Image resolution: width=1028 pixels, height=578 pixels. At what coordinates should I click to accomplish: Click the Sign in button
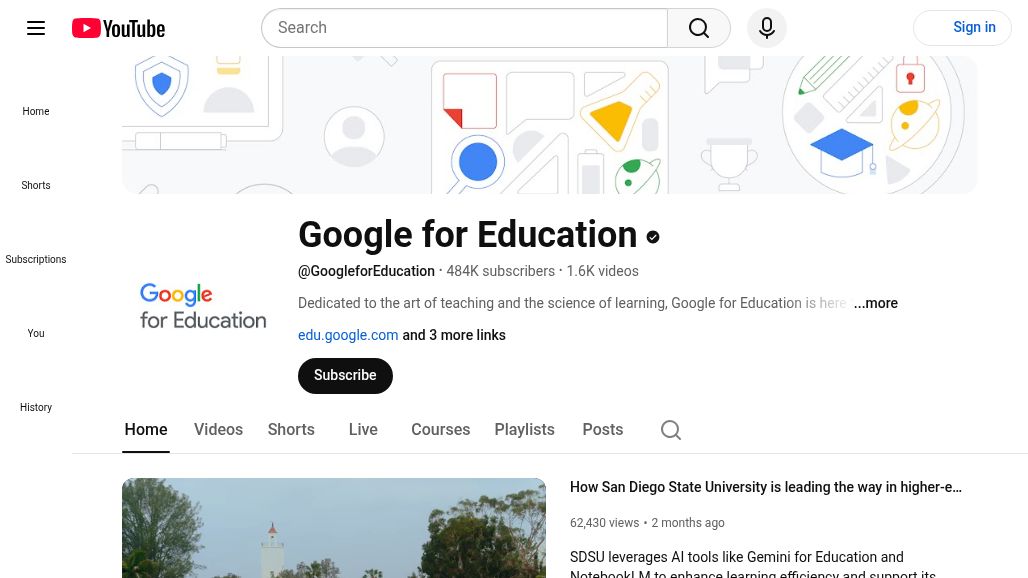pyautogui.click(x=962, y=28)
